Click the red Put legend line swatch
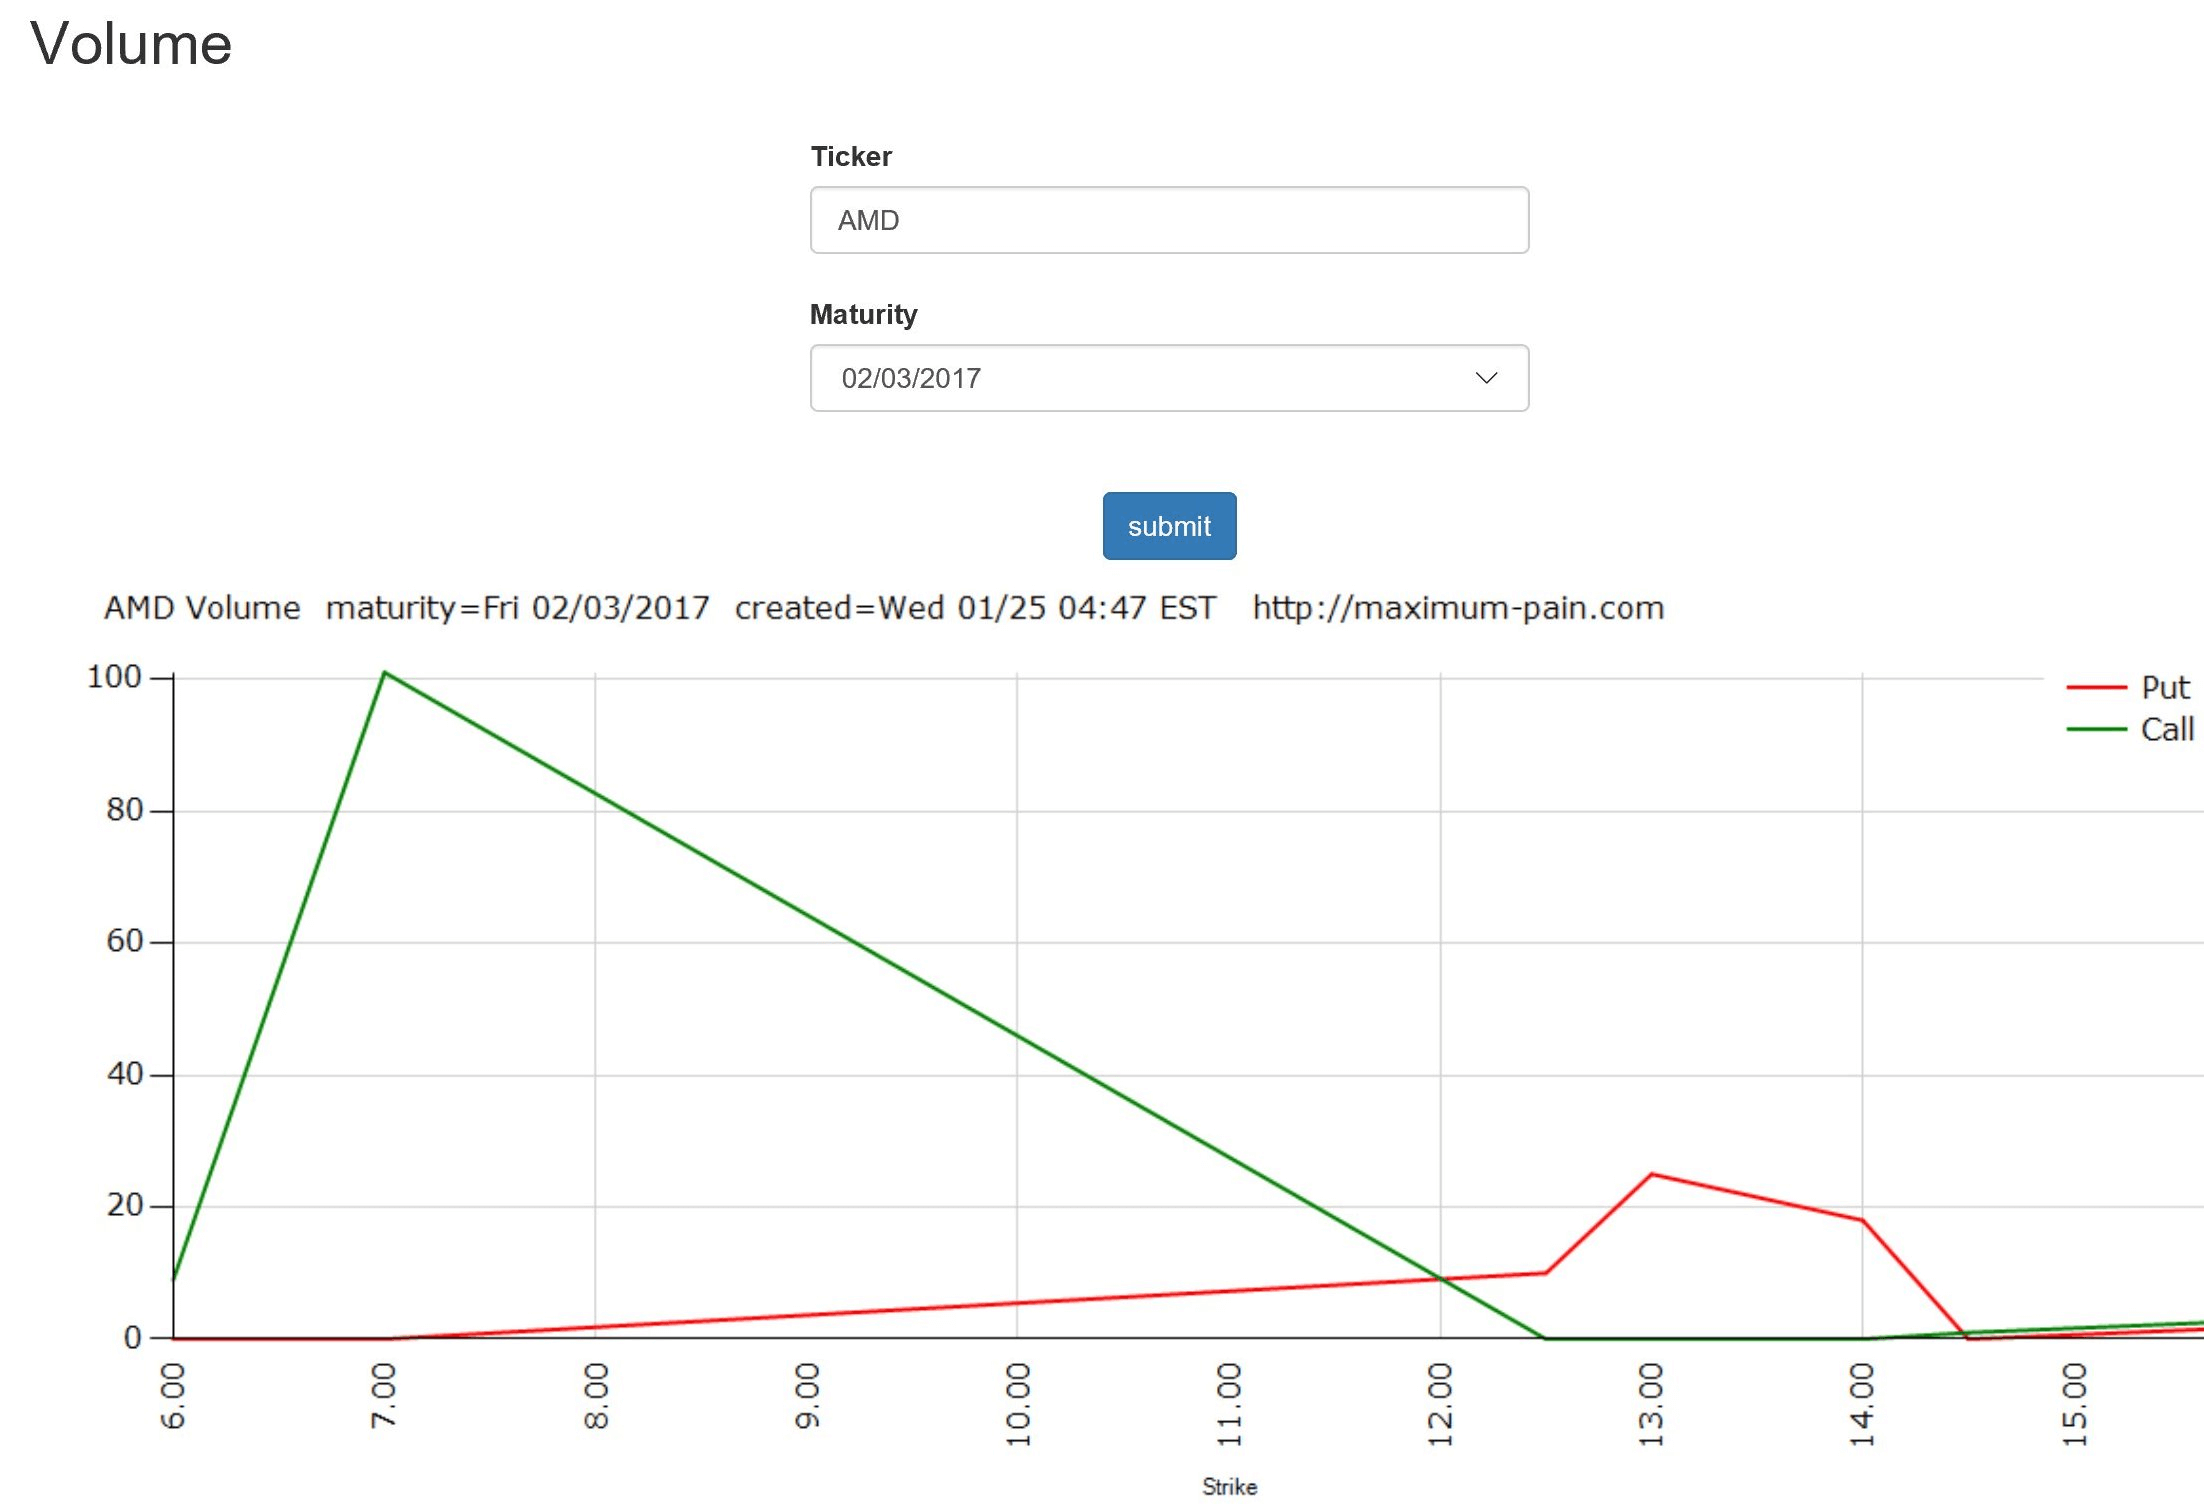This screenshot has height=1504, width=2204. coord(2095,688)
